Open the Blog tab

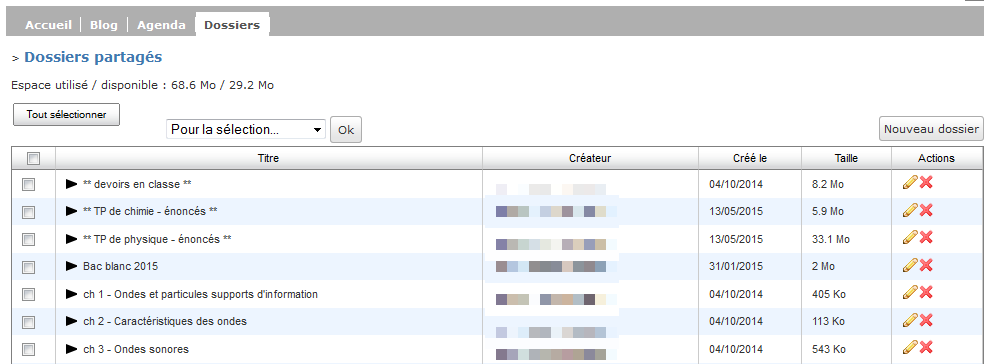104,25
